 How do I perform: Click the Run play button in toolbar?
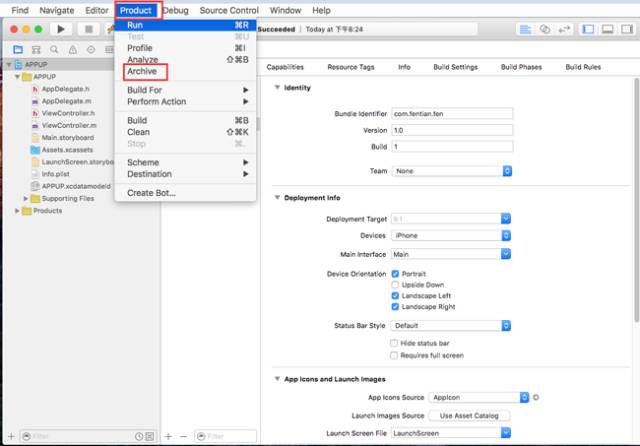pos(61,29)
